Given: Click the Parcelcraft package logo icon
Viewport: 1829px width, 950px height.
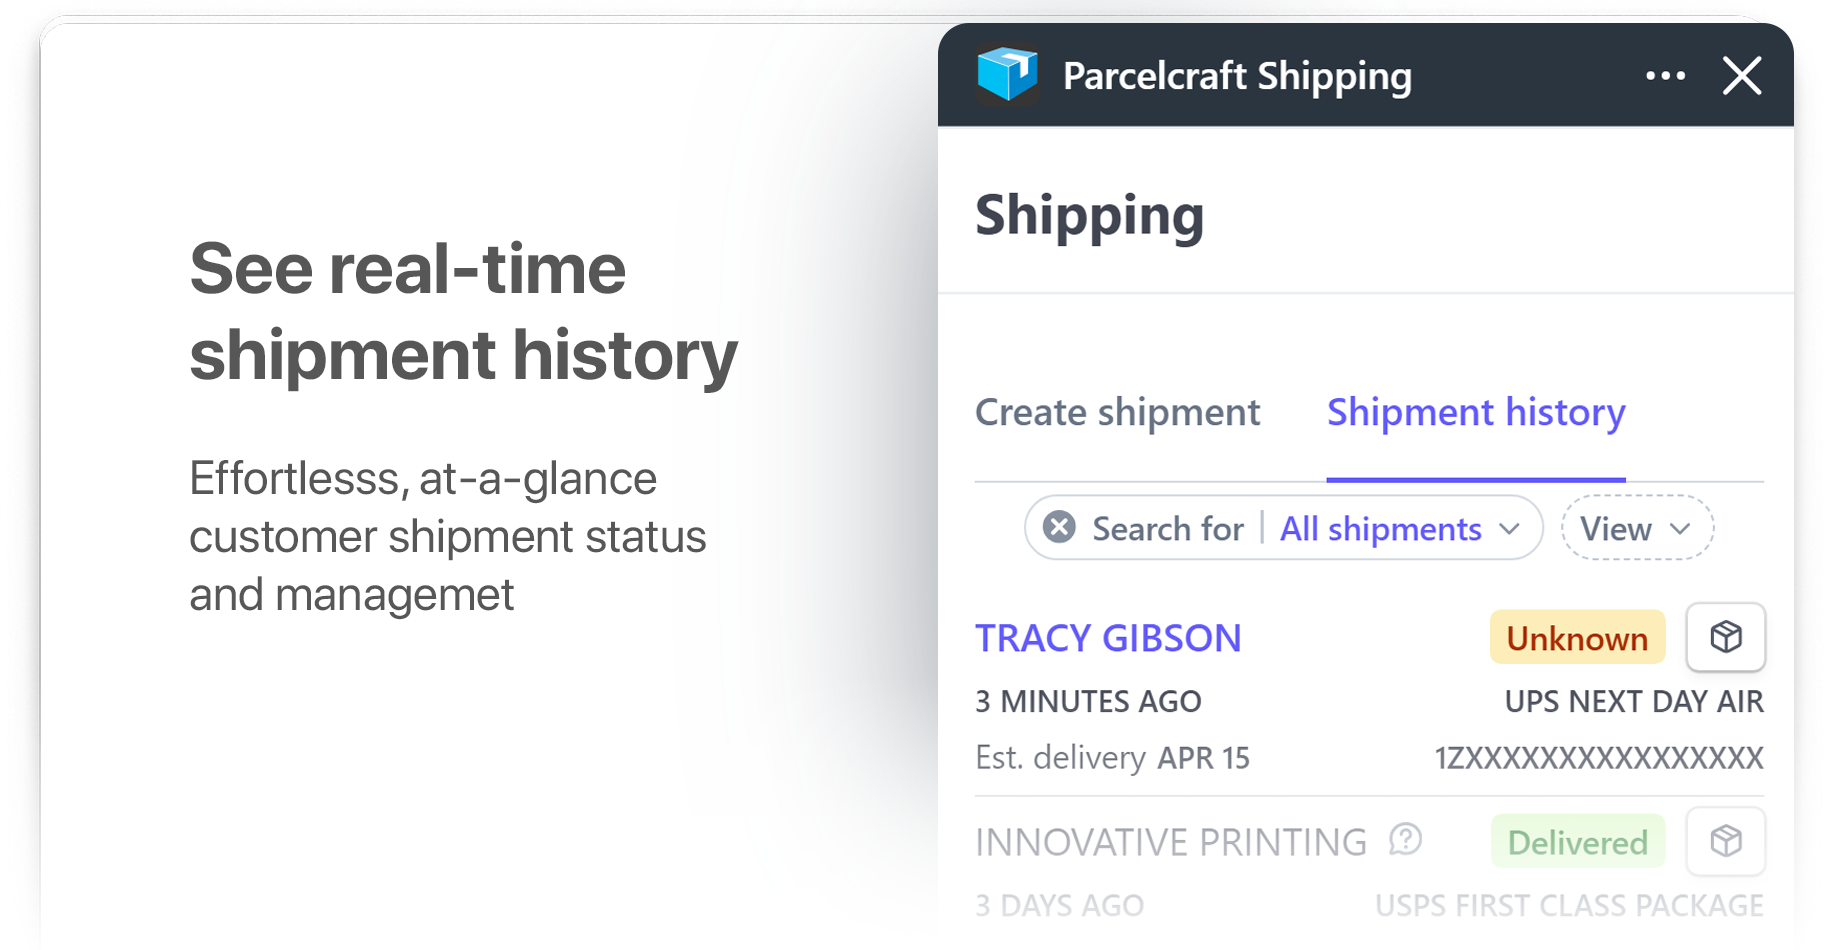Looking at the screenshot, I should (1009, 74).
